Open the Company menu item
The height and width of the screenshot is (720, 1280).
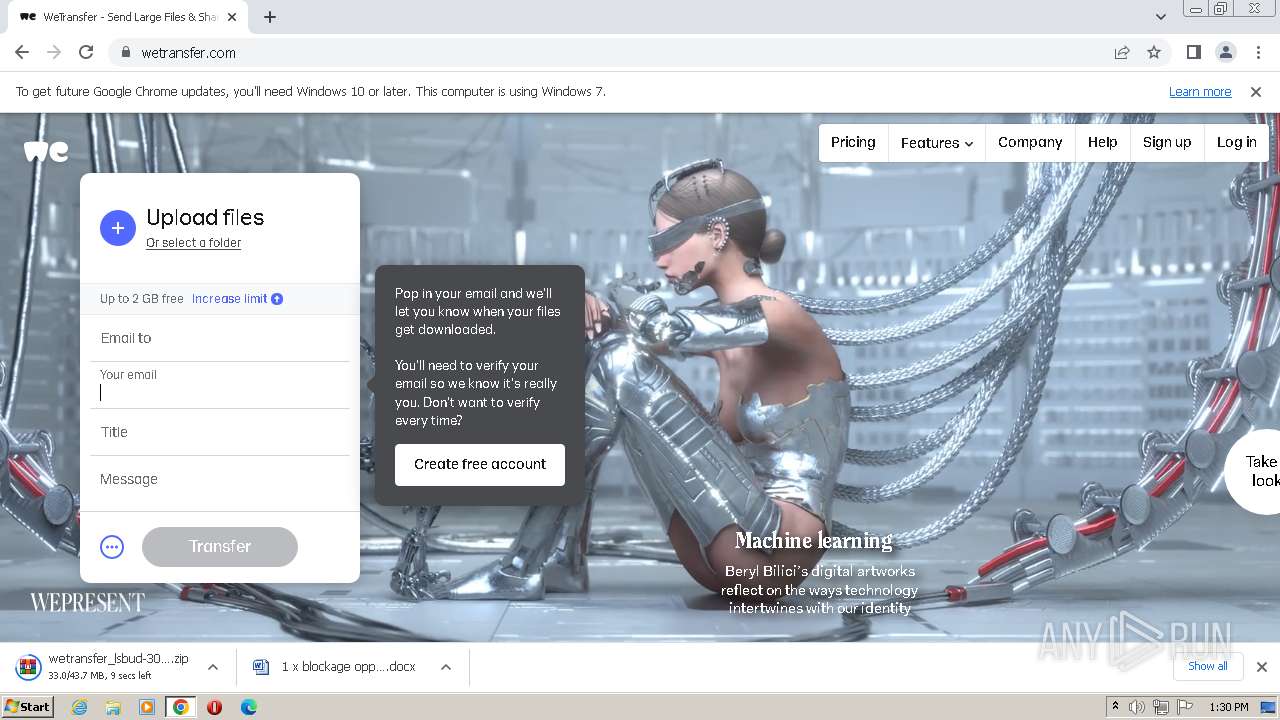tap(1030, 143)
